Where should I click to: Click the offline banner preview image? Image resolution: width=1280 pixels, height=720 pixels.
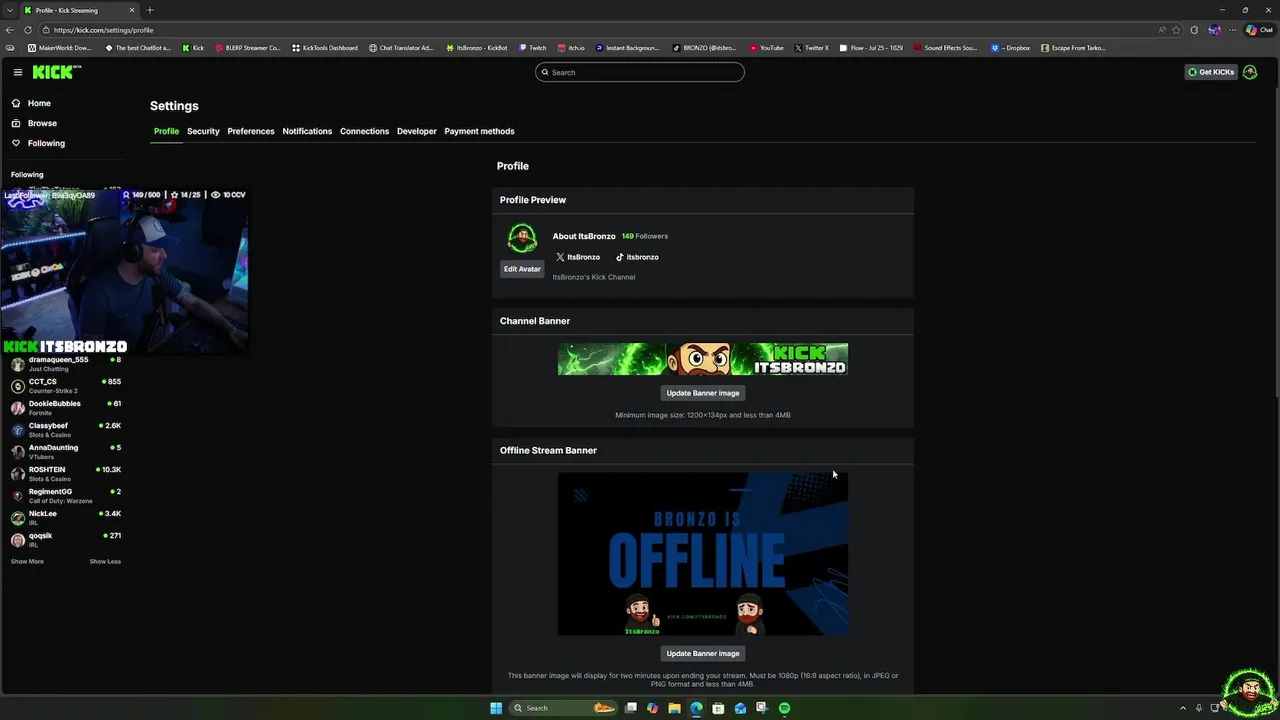pyautogui.click(x=703, y=554)
